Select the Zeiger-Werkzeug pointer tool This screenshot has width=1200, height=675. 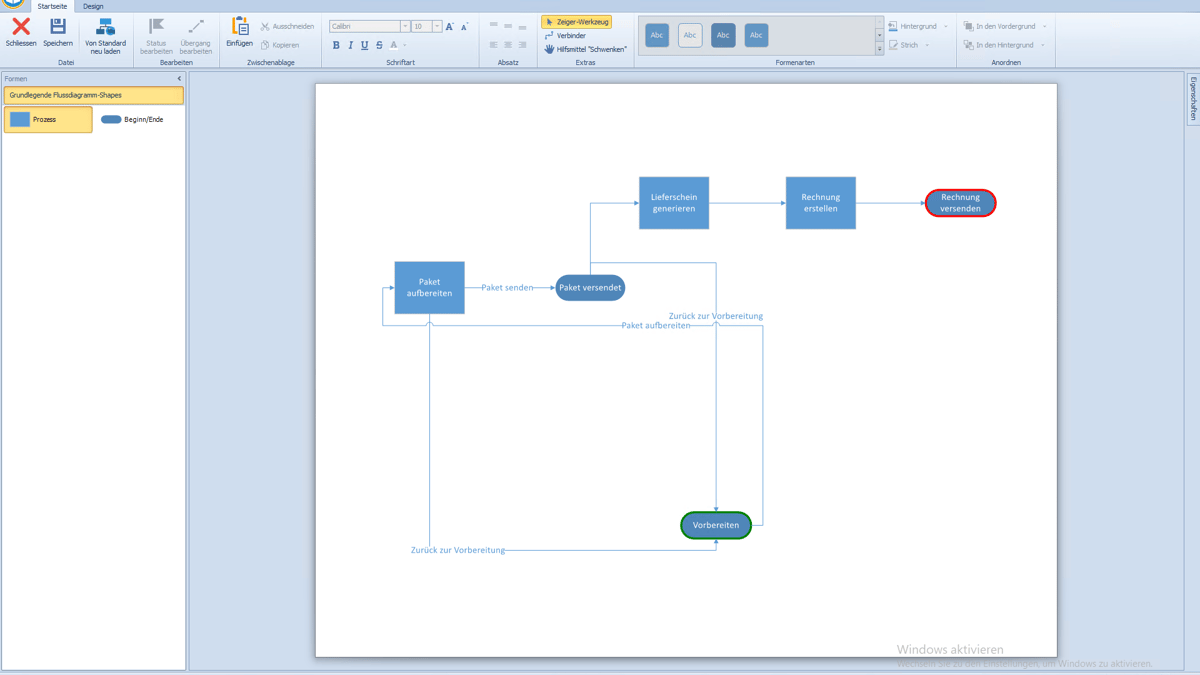pyautogui.click(x=577, y=22)
